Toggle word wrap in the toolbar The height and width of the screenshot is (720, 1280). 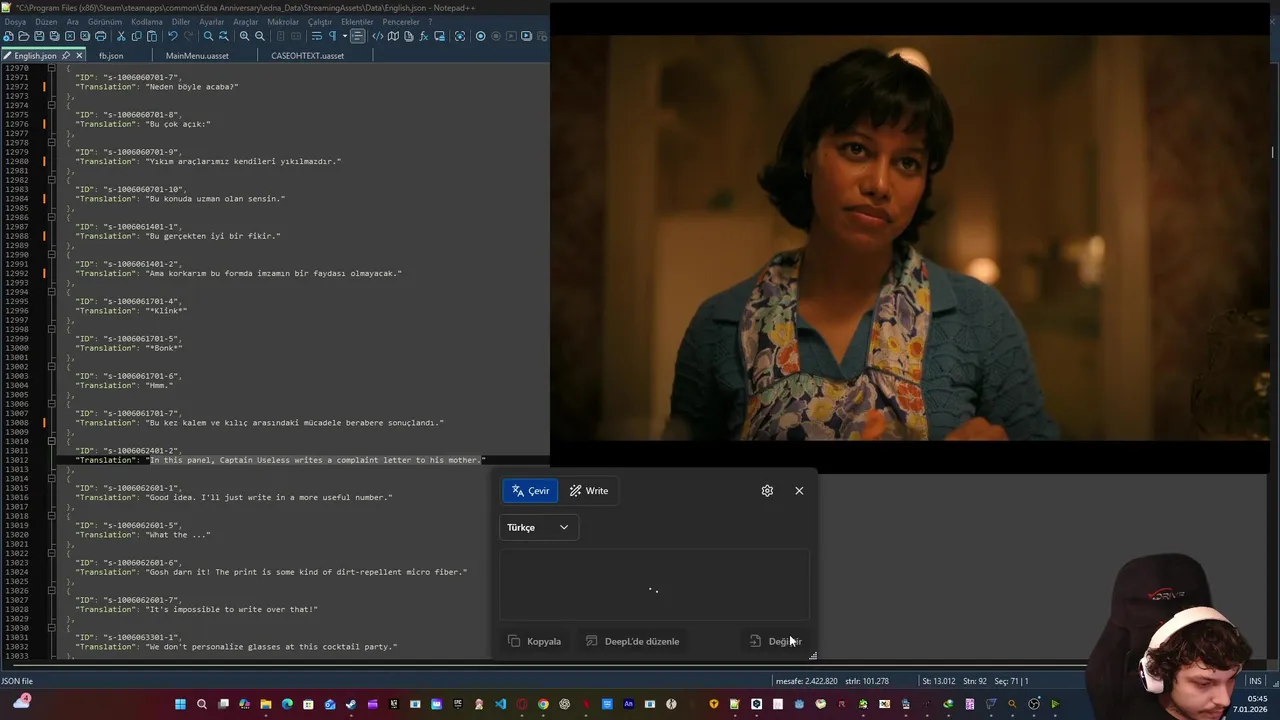(317, 36)
